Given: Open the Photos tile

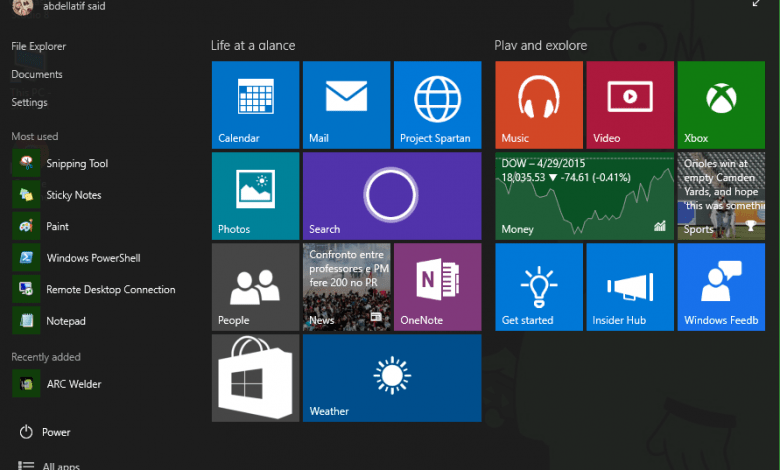Looking at the screenshot, I should click(255, 196).
